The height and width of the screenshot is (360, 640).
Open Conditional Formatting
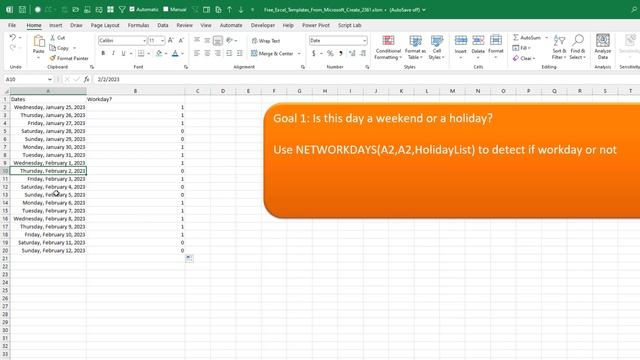tap(388, 48)
